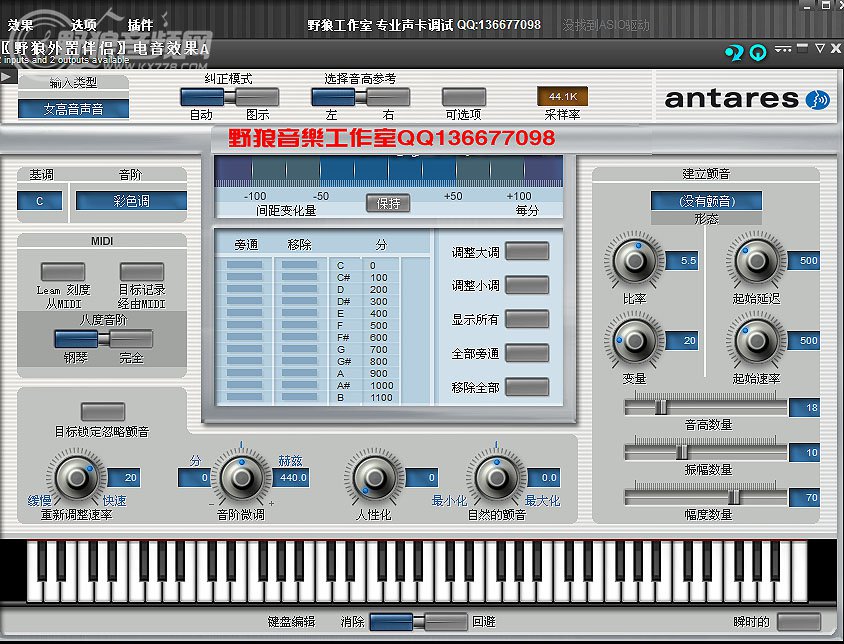Open the 彩色调 scale dropdown
This screenshot has width=844, height=644.
tap(131, 201)
